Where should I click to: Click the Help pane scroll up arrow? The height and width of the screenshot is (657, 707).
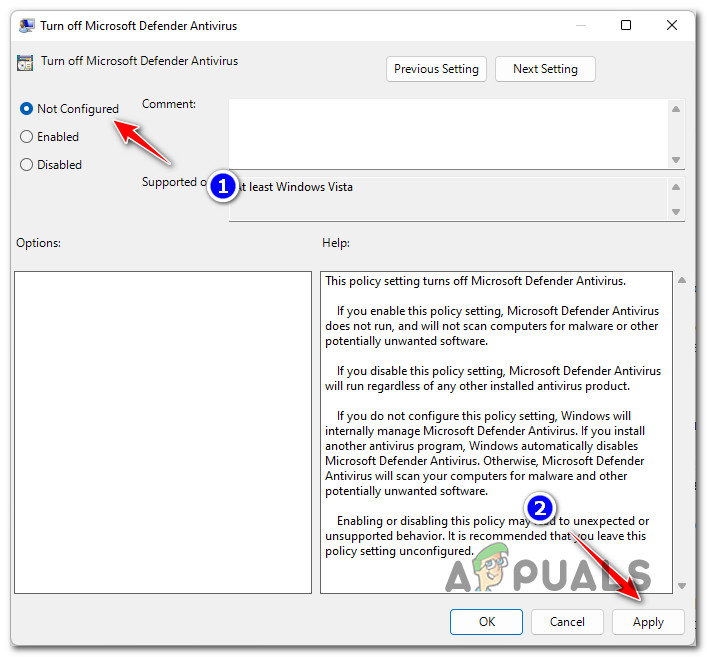pyautogui.click(x=682, y=280)
